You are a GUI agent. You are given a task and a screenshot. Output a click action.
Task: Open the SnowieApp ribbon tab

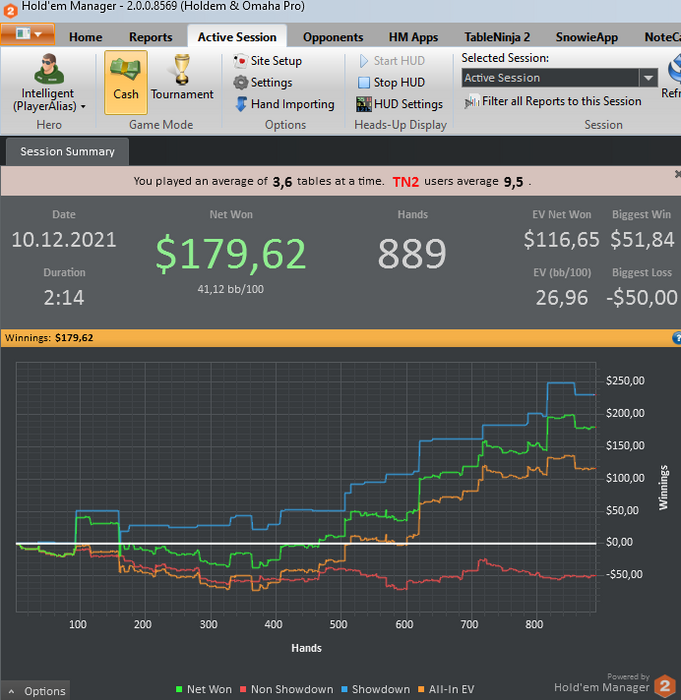click(x=587, y=37)
